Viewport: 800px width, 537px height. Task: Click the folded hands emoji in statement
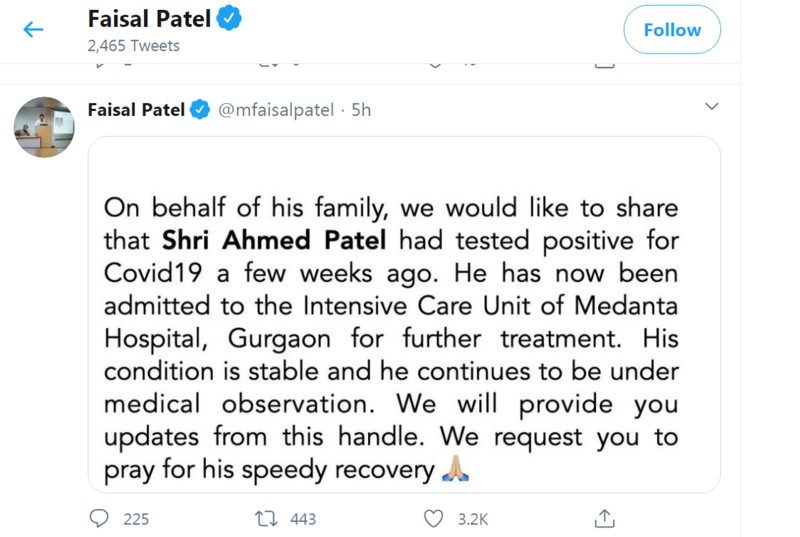455,470
